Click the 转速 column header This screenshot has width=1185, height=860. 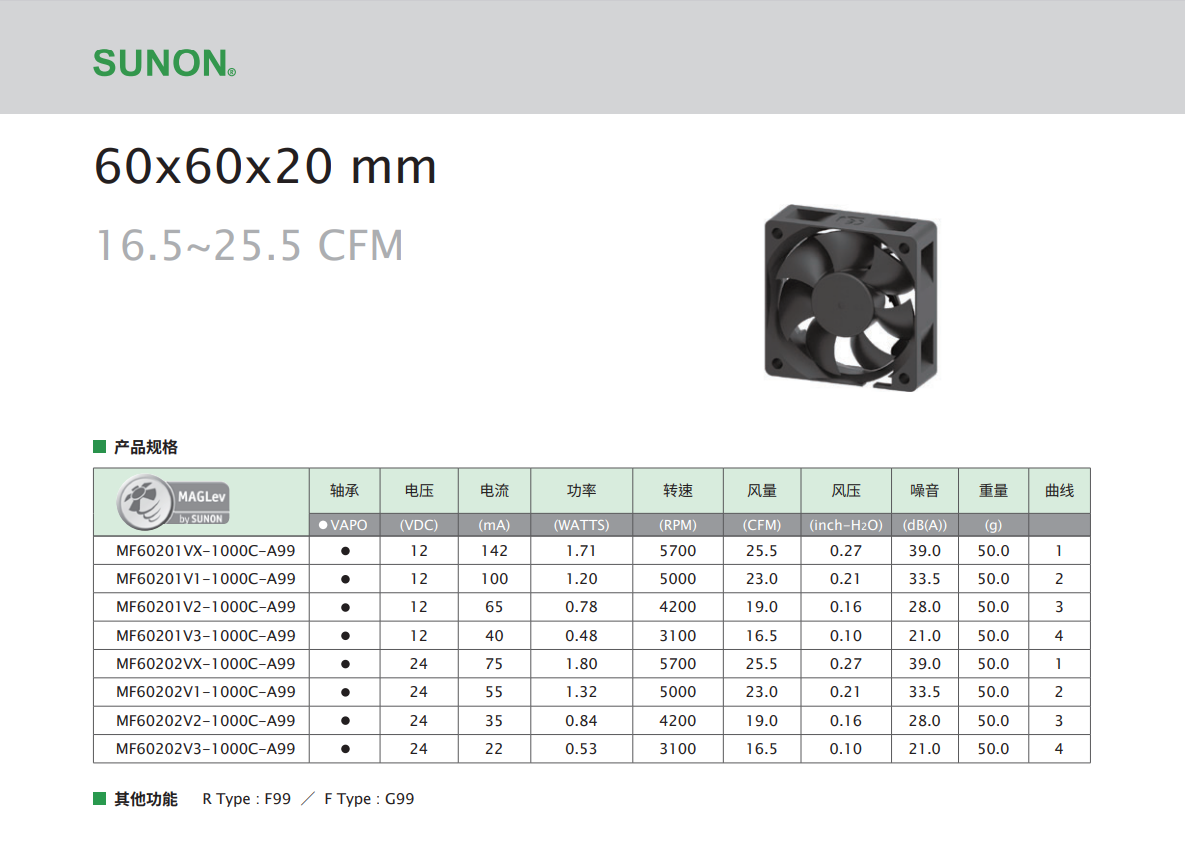(x=678, y=490)
